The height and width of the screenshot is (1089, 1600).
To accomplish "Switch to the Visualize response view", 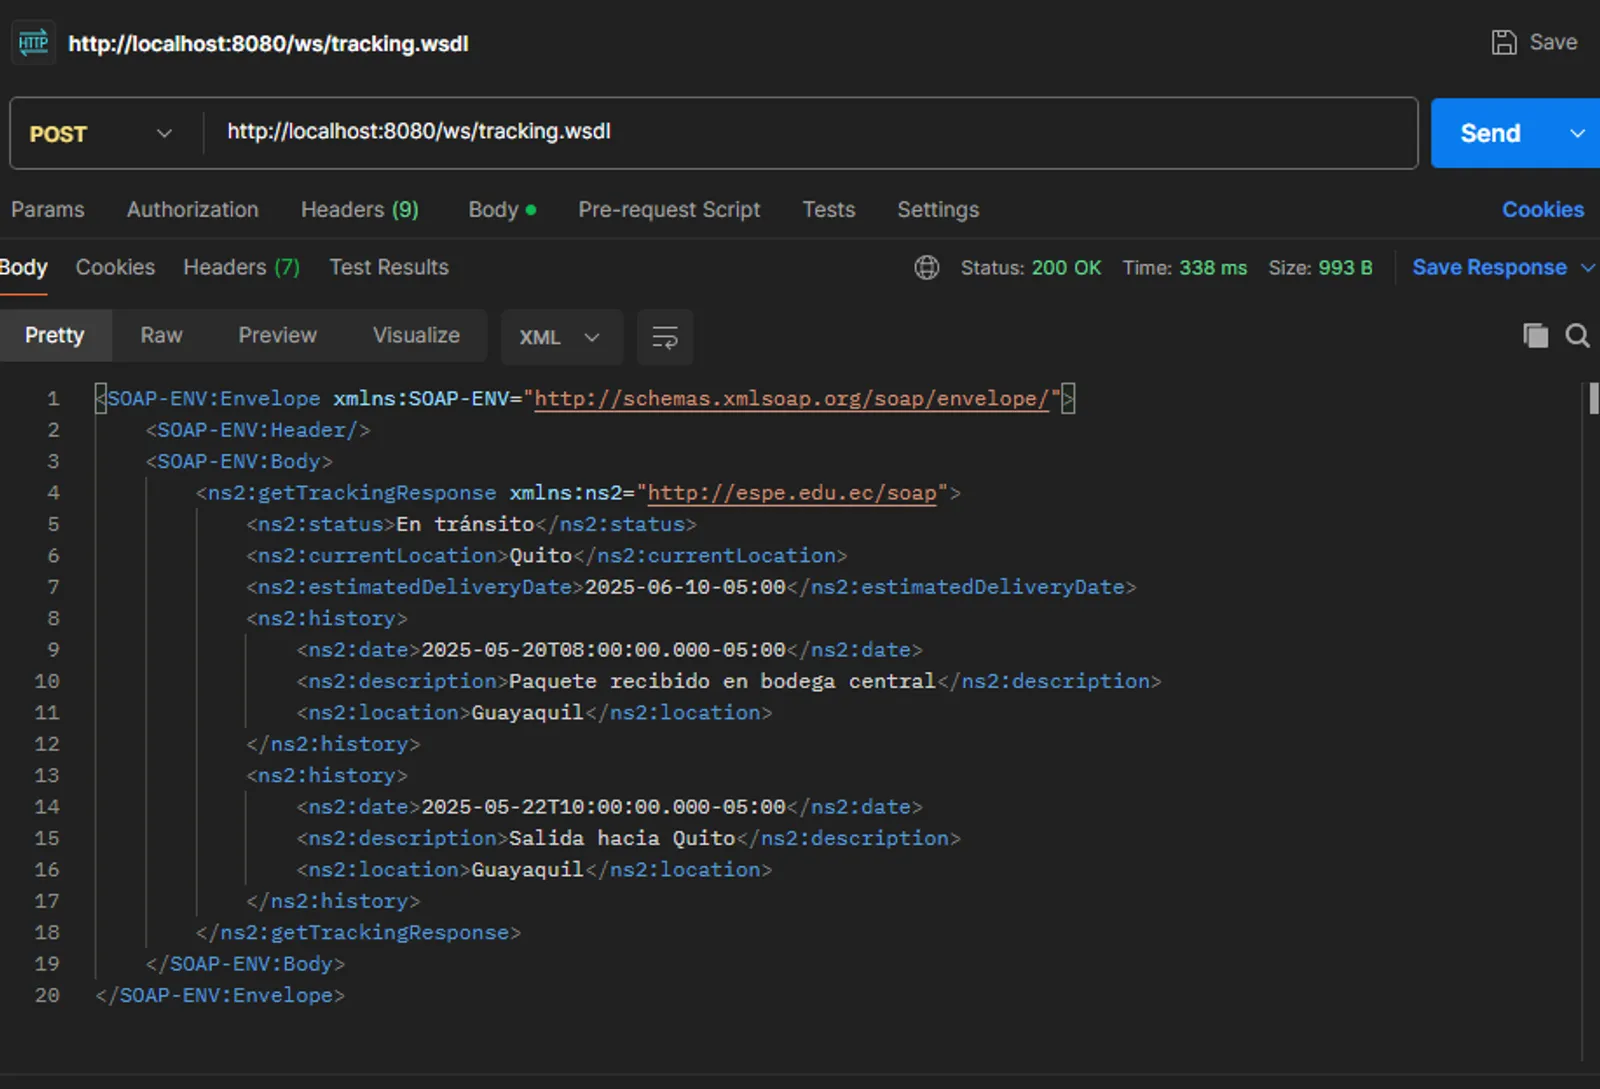I will pyautogui.click(x=416, y=335).
